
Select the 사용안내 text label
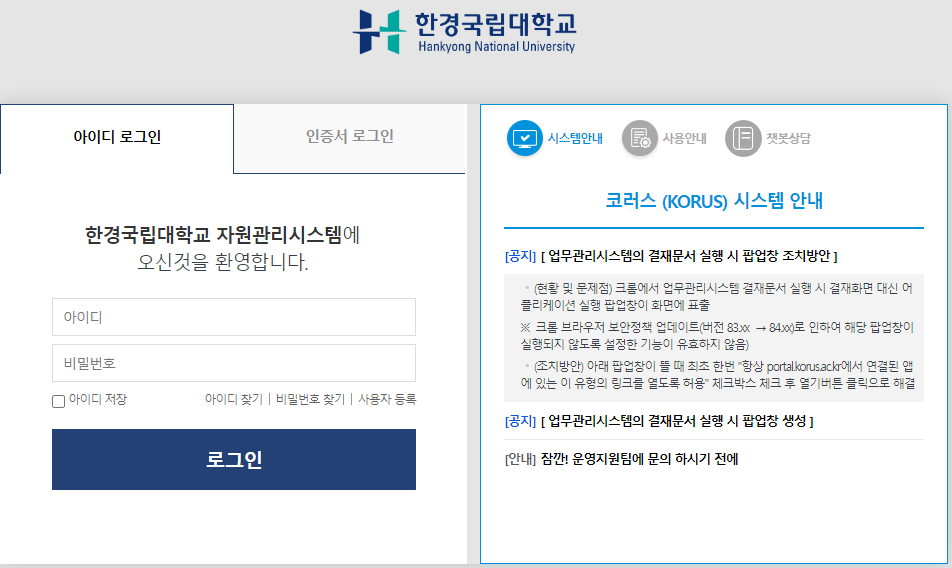coord(684,139)
